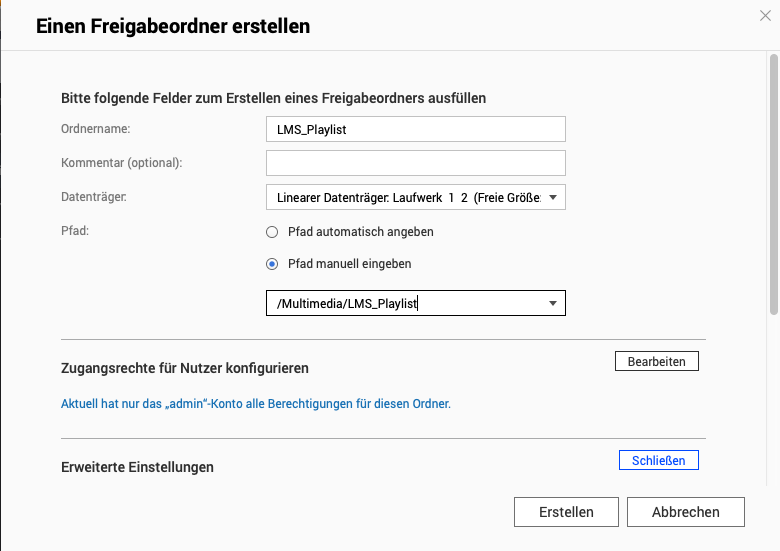This screenshot has width=780, height=551.
Task: Select 'Pfad automatisch angeben' radio button
Action: pos(272,231)
